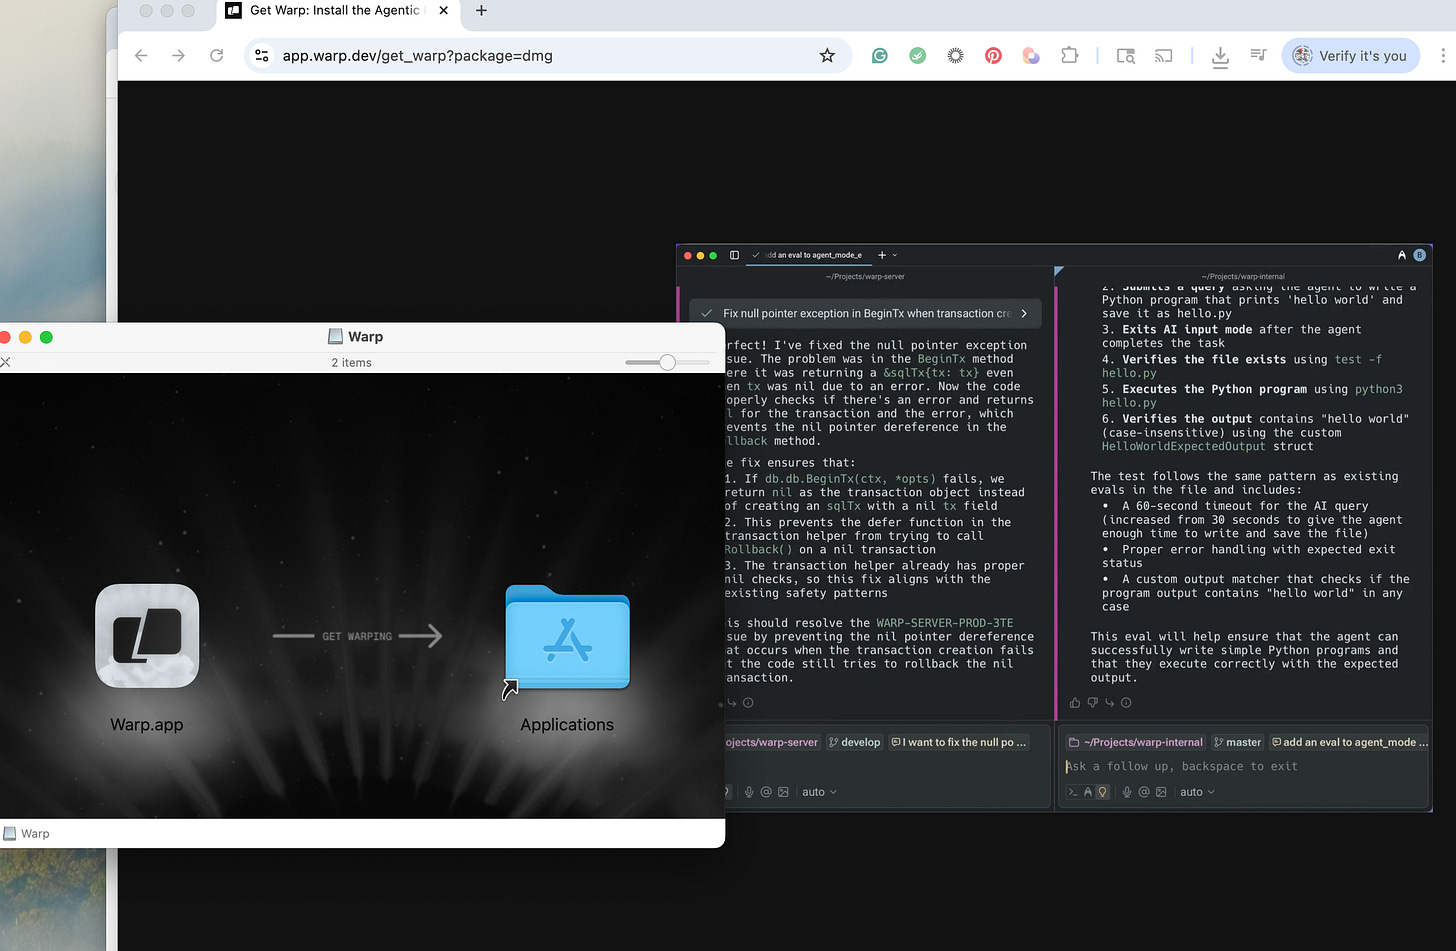Click the microphone icon in right pane input
1456x951 pixels.
pyautogui.click(x=1127, y=791)
